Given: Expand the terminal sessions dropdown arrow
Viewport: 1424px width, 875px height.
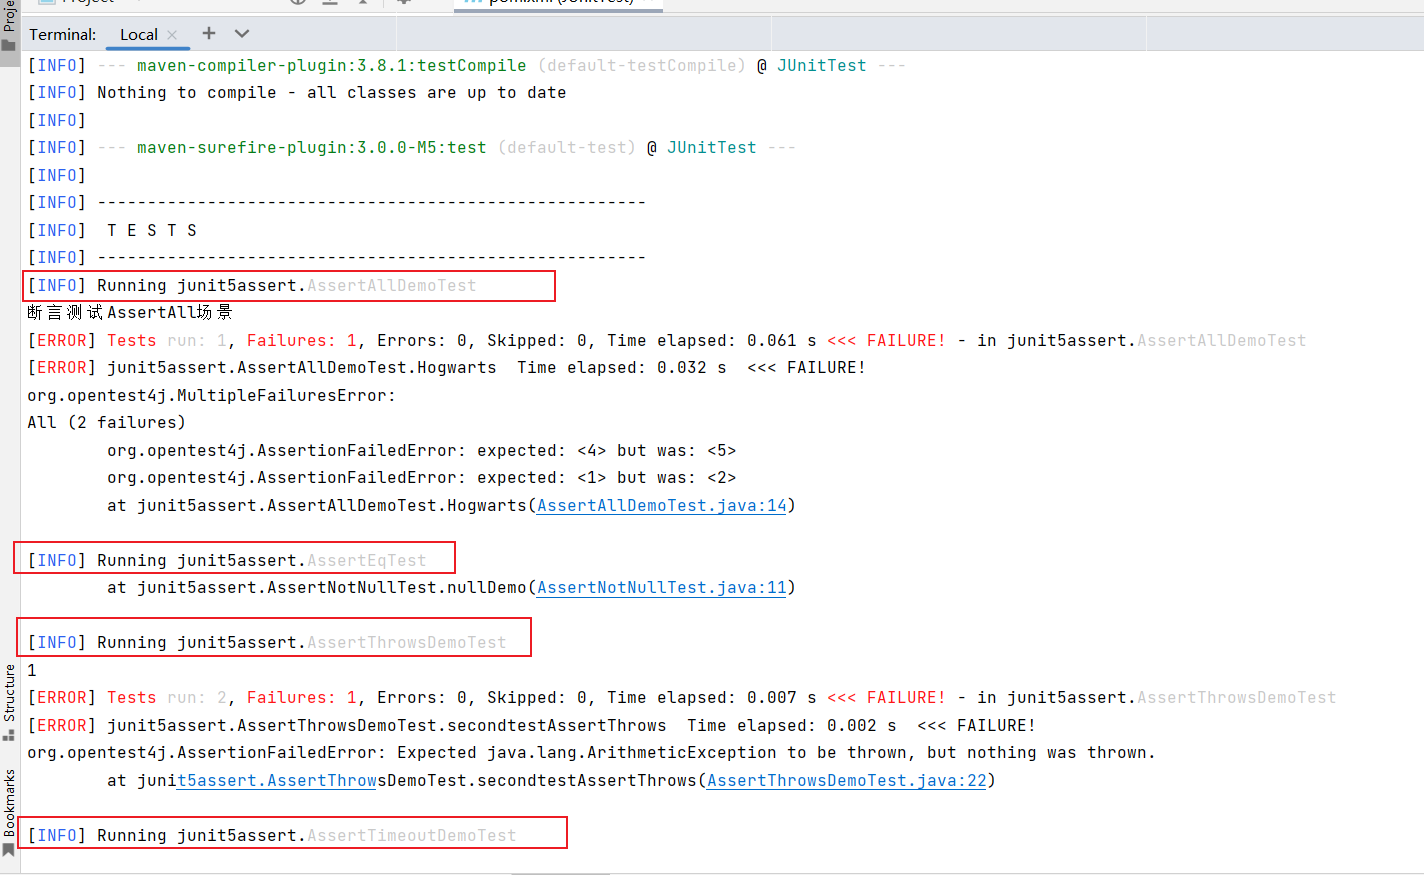Looking at the screenshot, I should pyautogui.click(x=242, y=33).
